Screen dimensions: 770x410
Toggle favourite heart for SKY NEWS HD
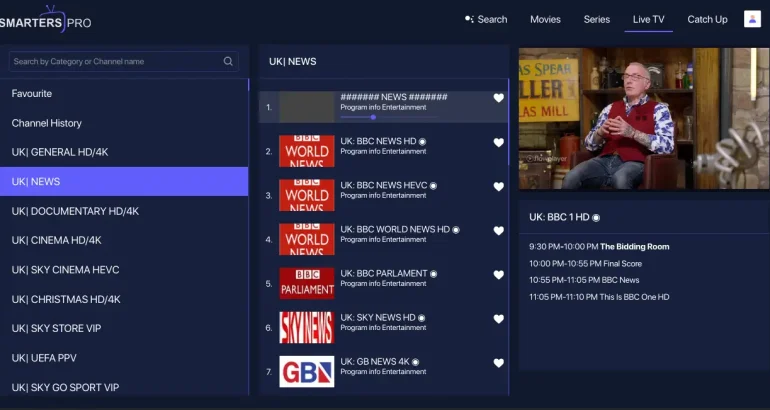tap(498, 319)
